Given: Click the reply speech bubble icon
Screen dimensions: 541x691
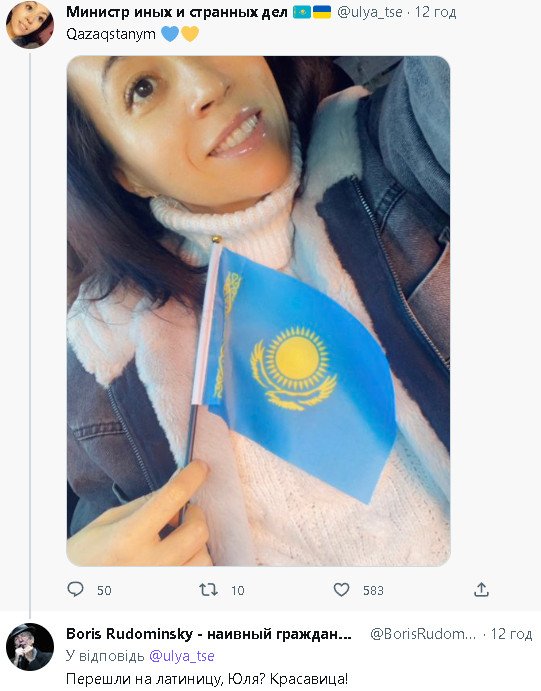Looking at the screenshot, I should pyautogui.click(x=75, y=589).
